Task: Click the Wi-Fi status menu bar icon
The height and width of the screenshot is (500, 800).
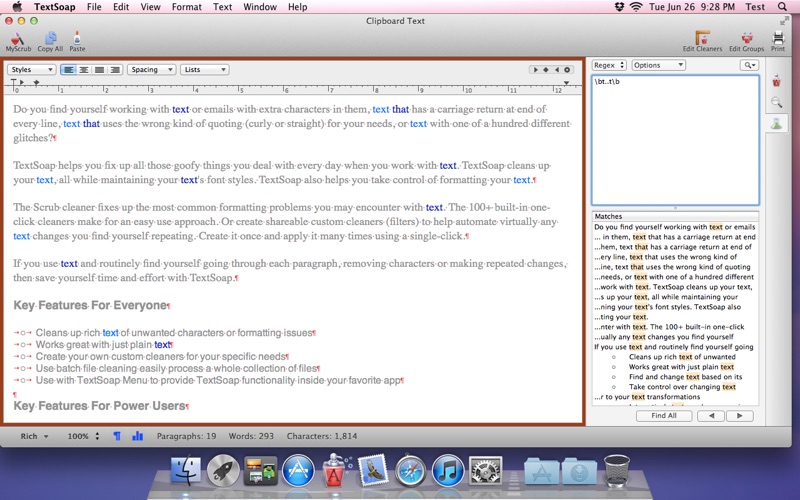Action: click(x=636, y=7)
